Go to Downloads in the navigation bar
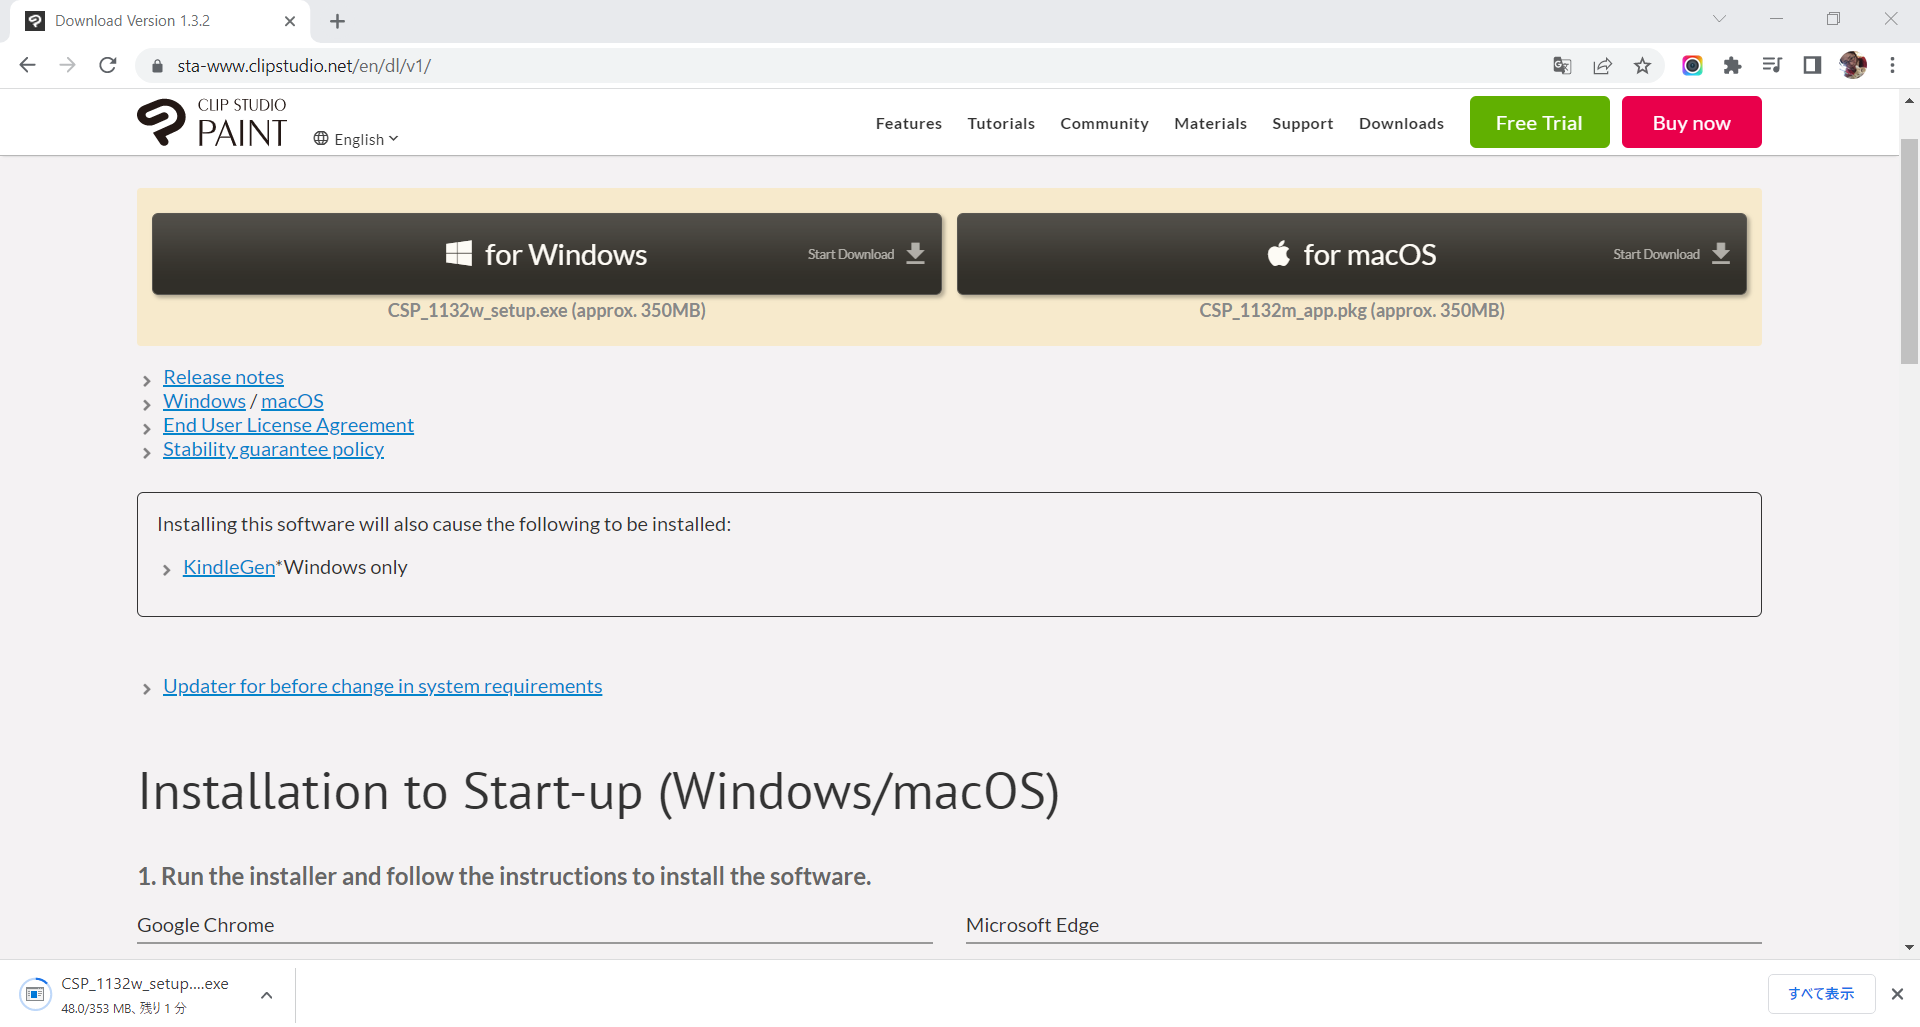 tap(1401, 123)
